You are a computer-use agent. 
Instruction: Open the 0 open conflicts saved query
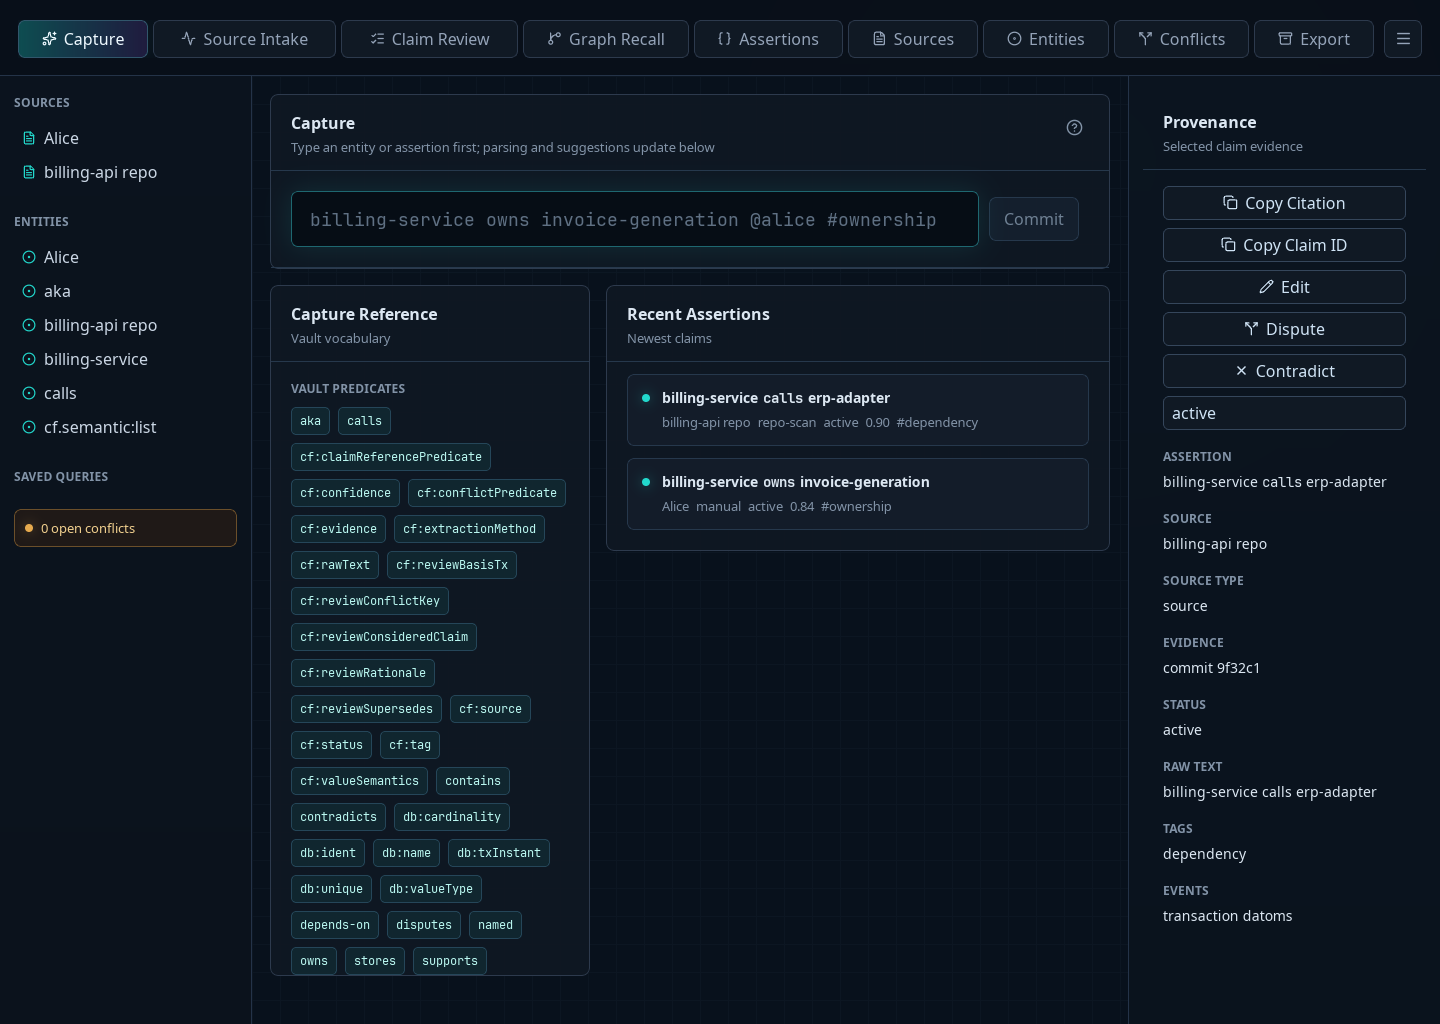coord(125,528)
